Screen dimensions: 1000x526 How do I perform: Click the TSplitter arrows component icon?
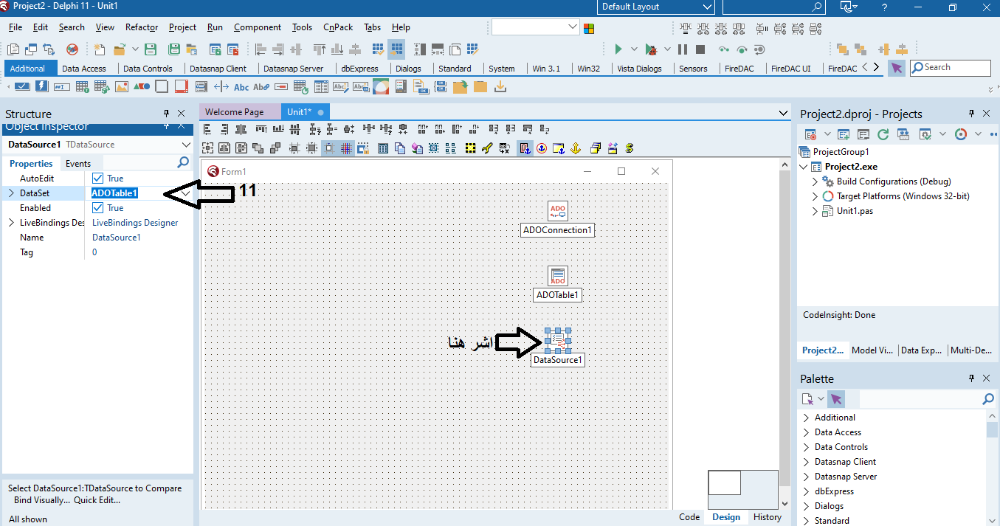221,87
